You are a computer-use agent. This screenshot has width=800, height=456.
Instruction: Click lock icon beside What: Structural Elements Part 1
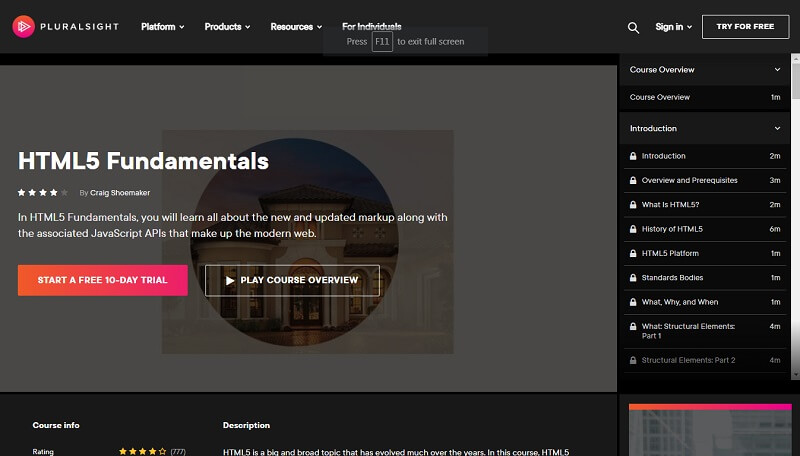pyautogui.click(x=633, y=326)
